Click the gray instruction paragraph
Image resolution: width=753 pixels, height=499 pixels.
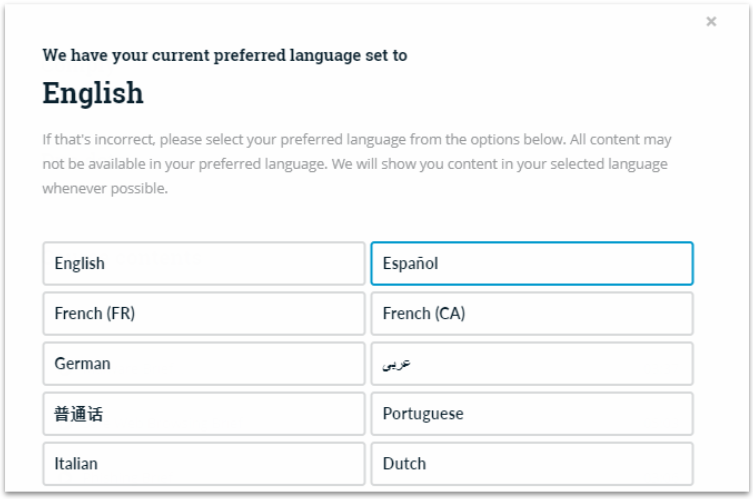tap(356, 163)
